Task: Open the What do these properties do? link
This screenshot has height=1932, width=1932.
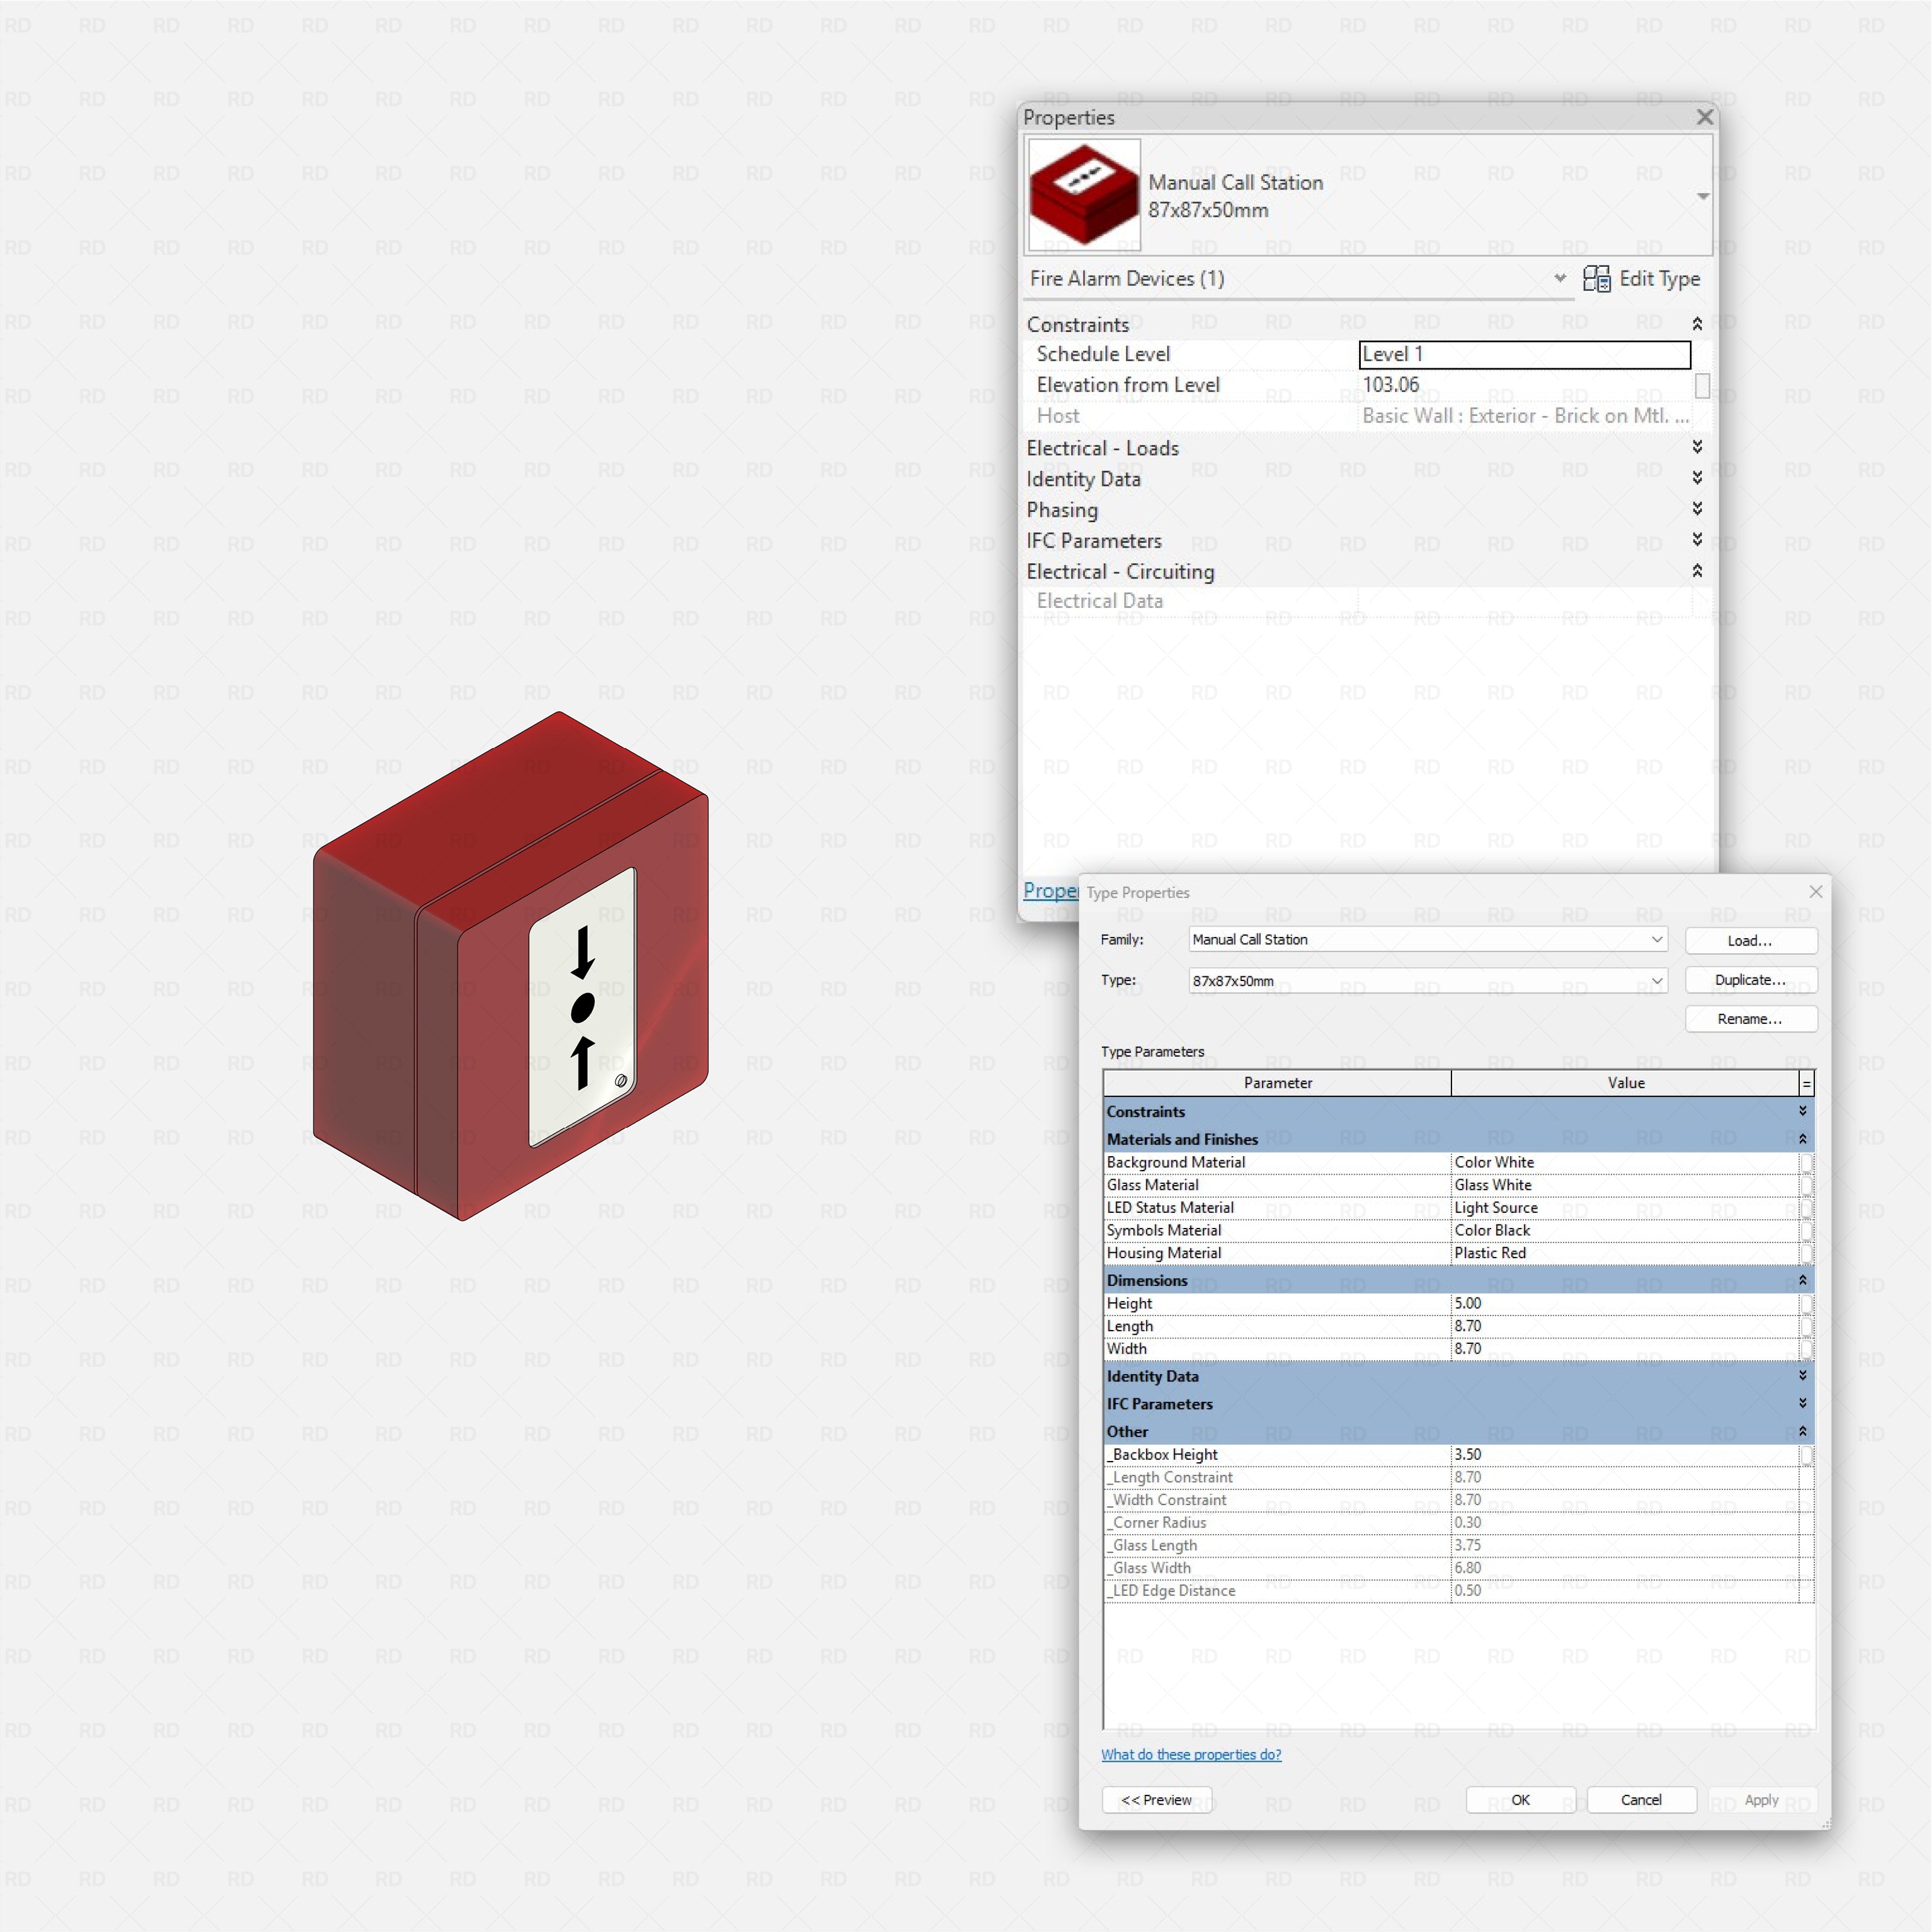Action: pyautogui.click(x=1191, y=1754)
